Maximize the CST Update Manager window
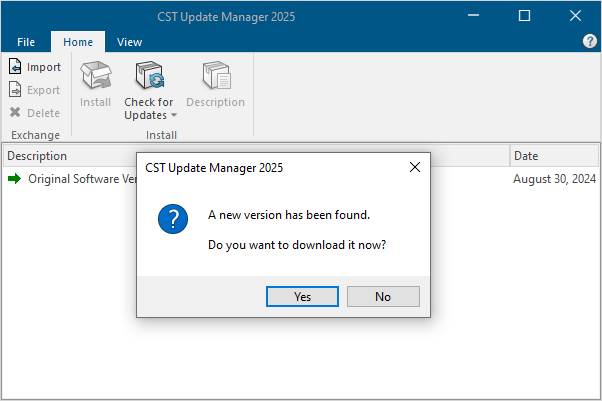Viewport: 602px width, 401px height. [524, 16]
